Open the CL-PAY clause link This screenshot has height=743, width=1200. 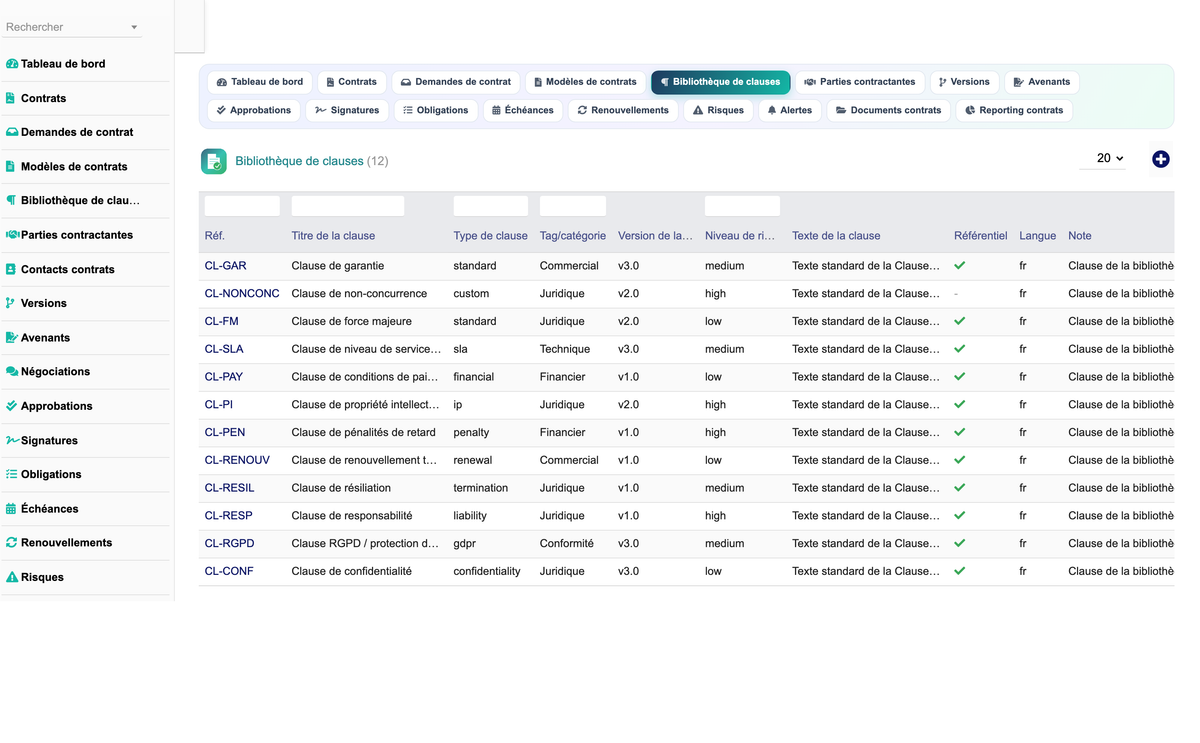click(224, 377)
